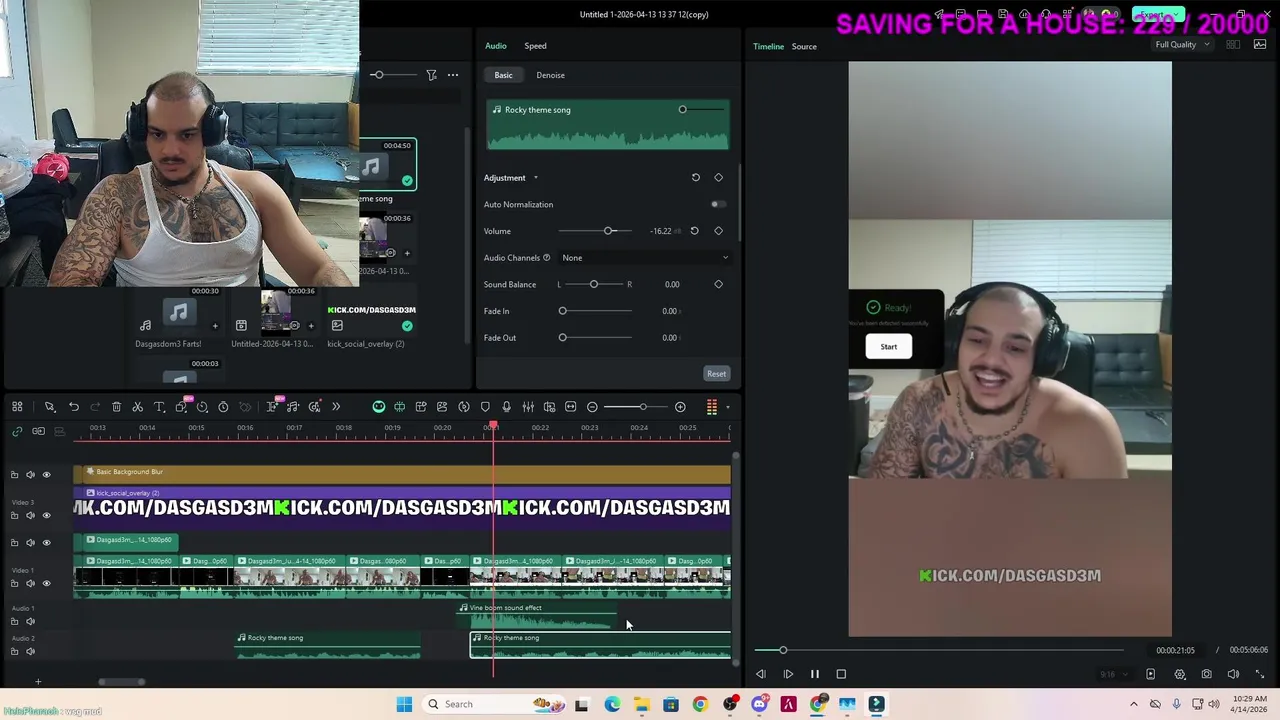Click the Volume slider handle

pos(608,231)
